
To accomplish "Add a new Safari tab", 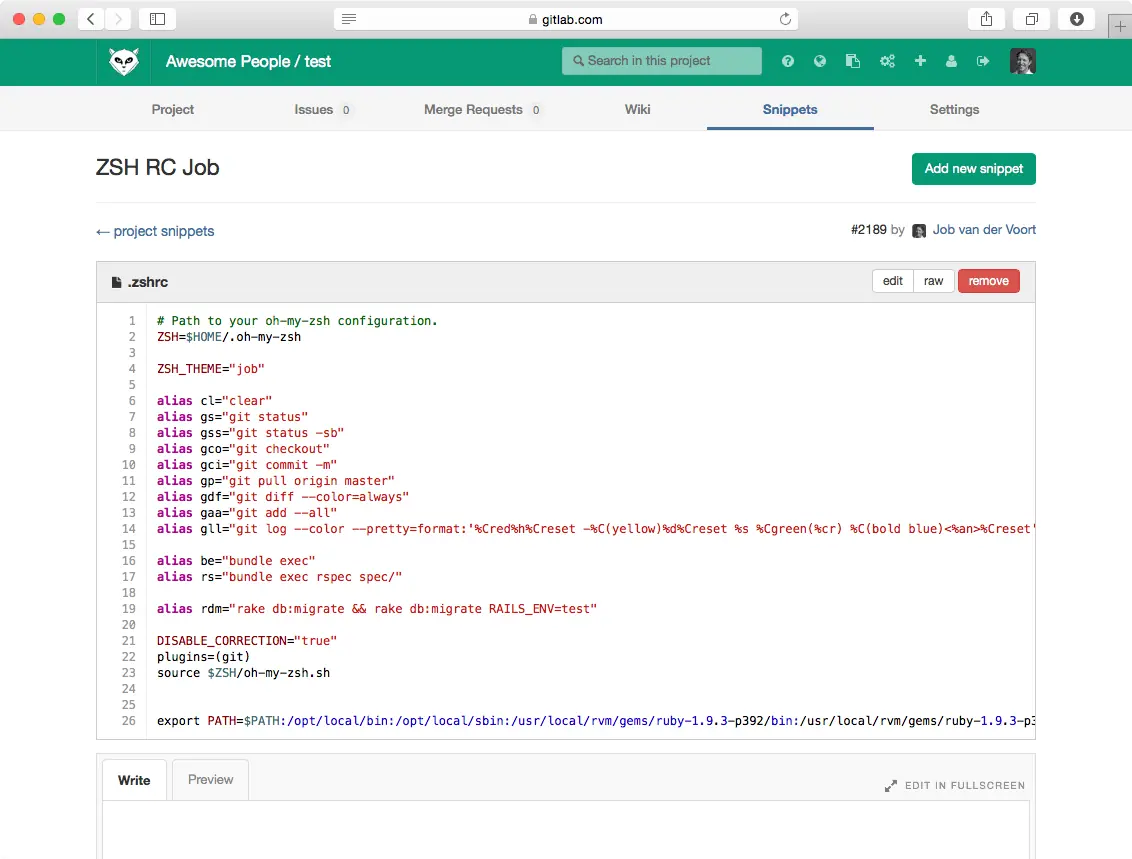I will point(1120,27).
